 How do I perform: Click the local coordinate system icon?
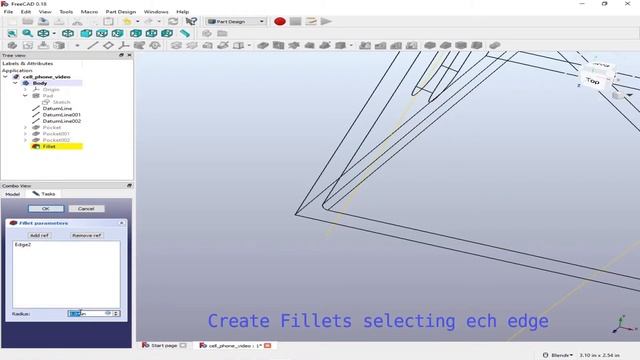[123, 45]
